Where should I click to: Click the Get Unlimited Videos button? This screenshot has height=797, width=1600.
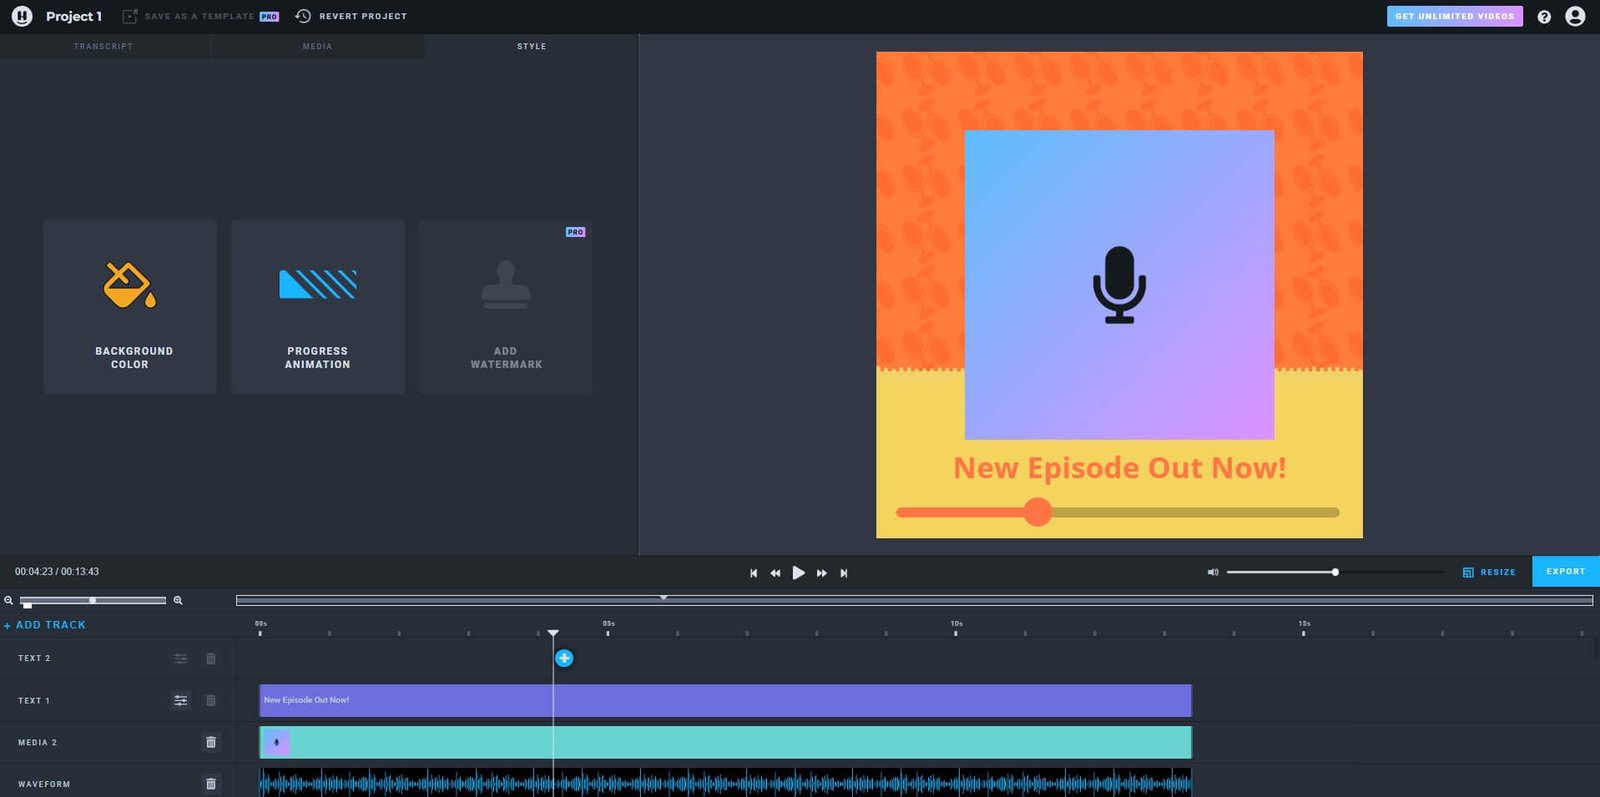[x=1455, y=16]
